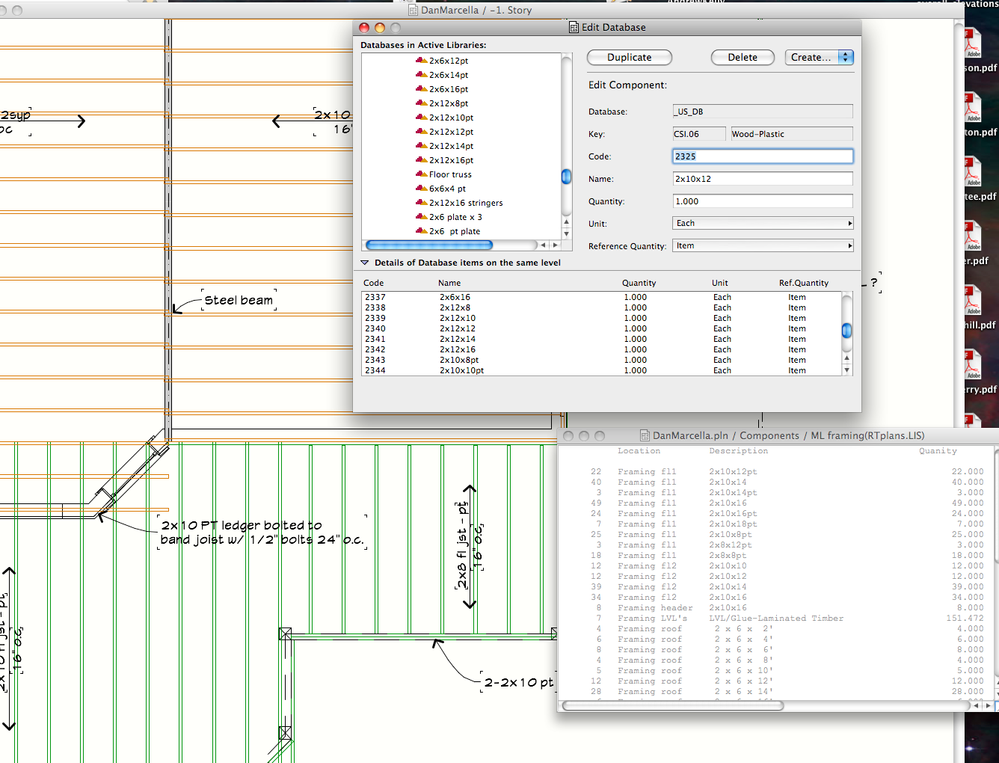Click the vertical scrollbar thumb of the details list
Viewport: 999px width, 763px height.
[x=847, y=330]
